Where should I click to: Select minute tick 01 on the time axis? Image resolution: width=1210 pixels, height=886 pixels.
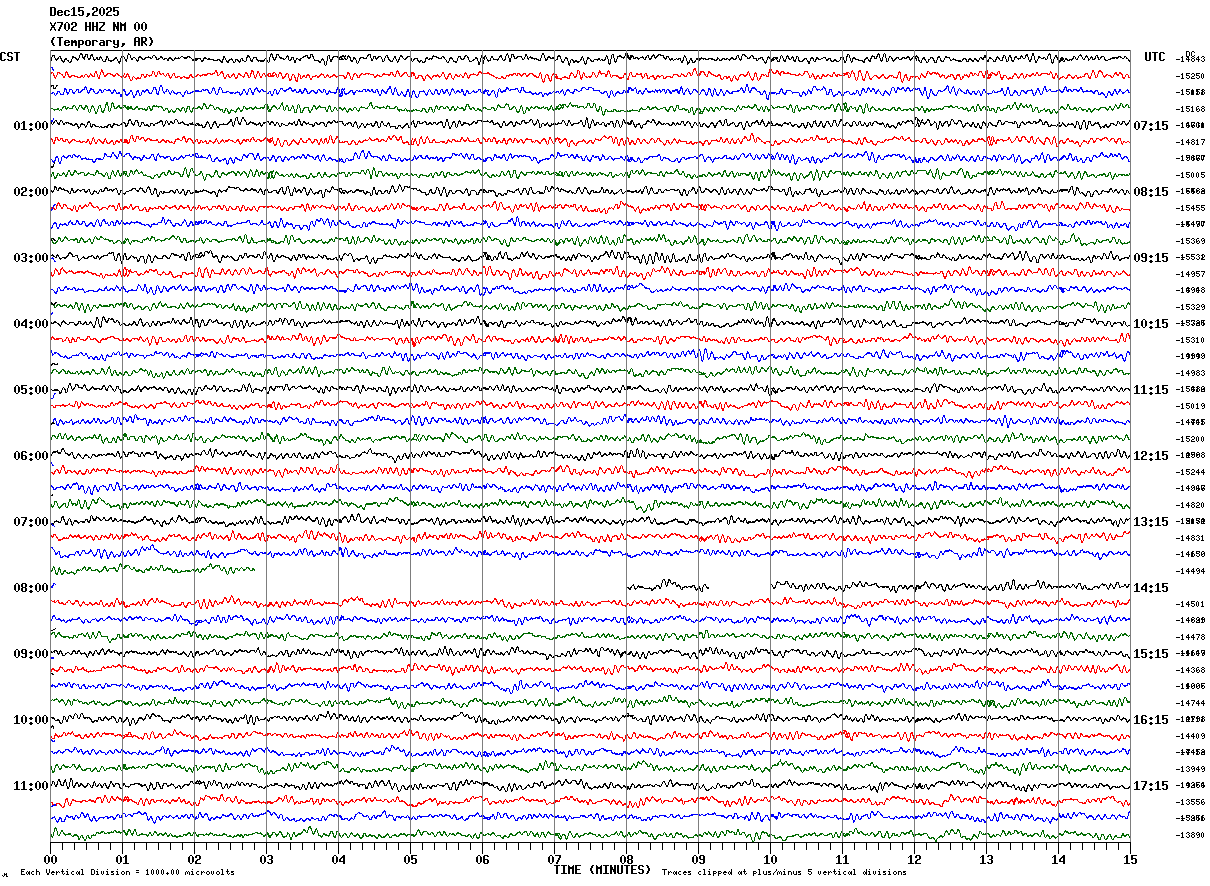coord(122,859)
